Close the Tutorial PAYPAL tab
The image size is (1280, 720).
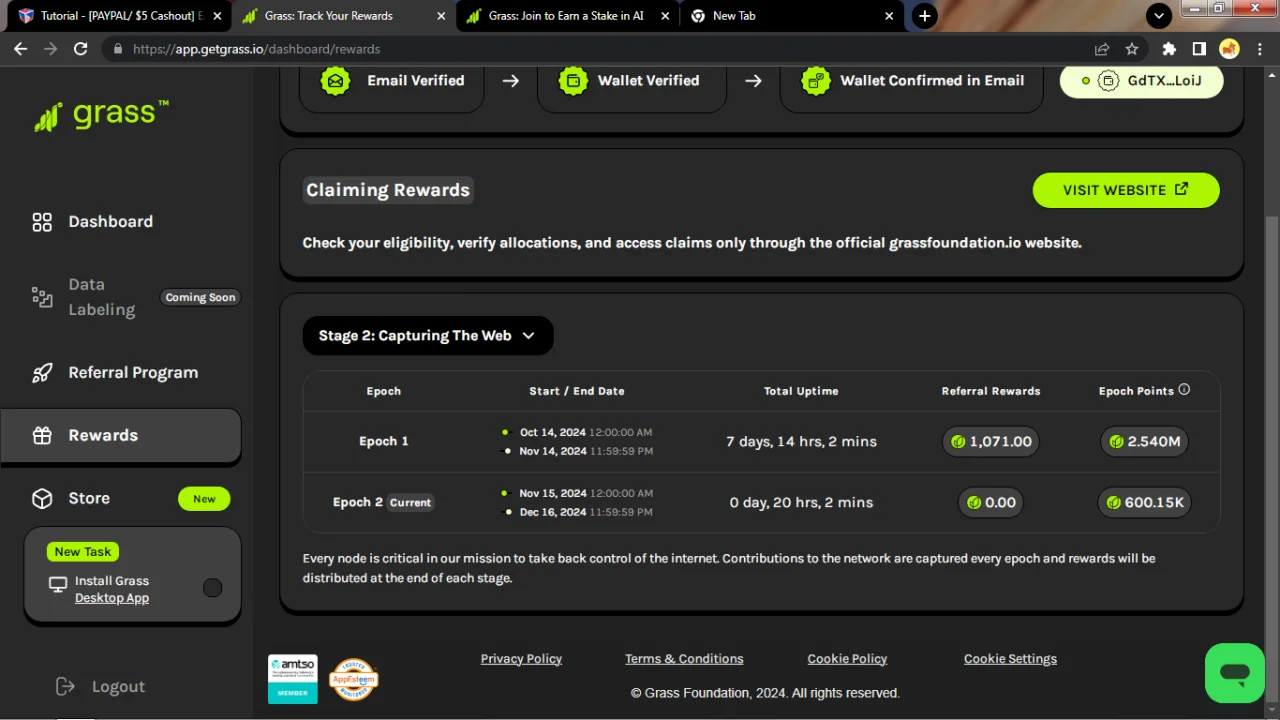pyautogui.click(x=217, y=16)
